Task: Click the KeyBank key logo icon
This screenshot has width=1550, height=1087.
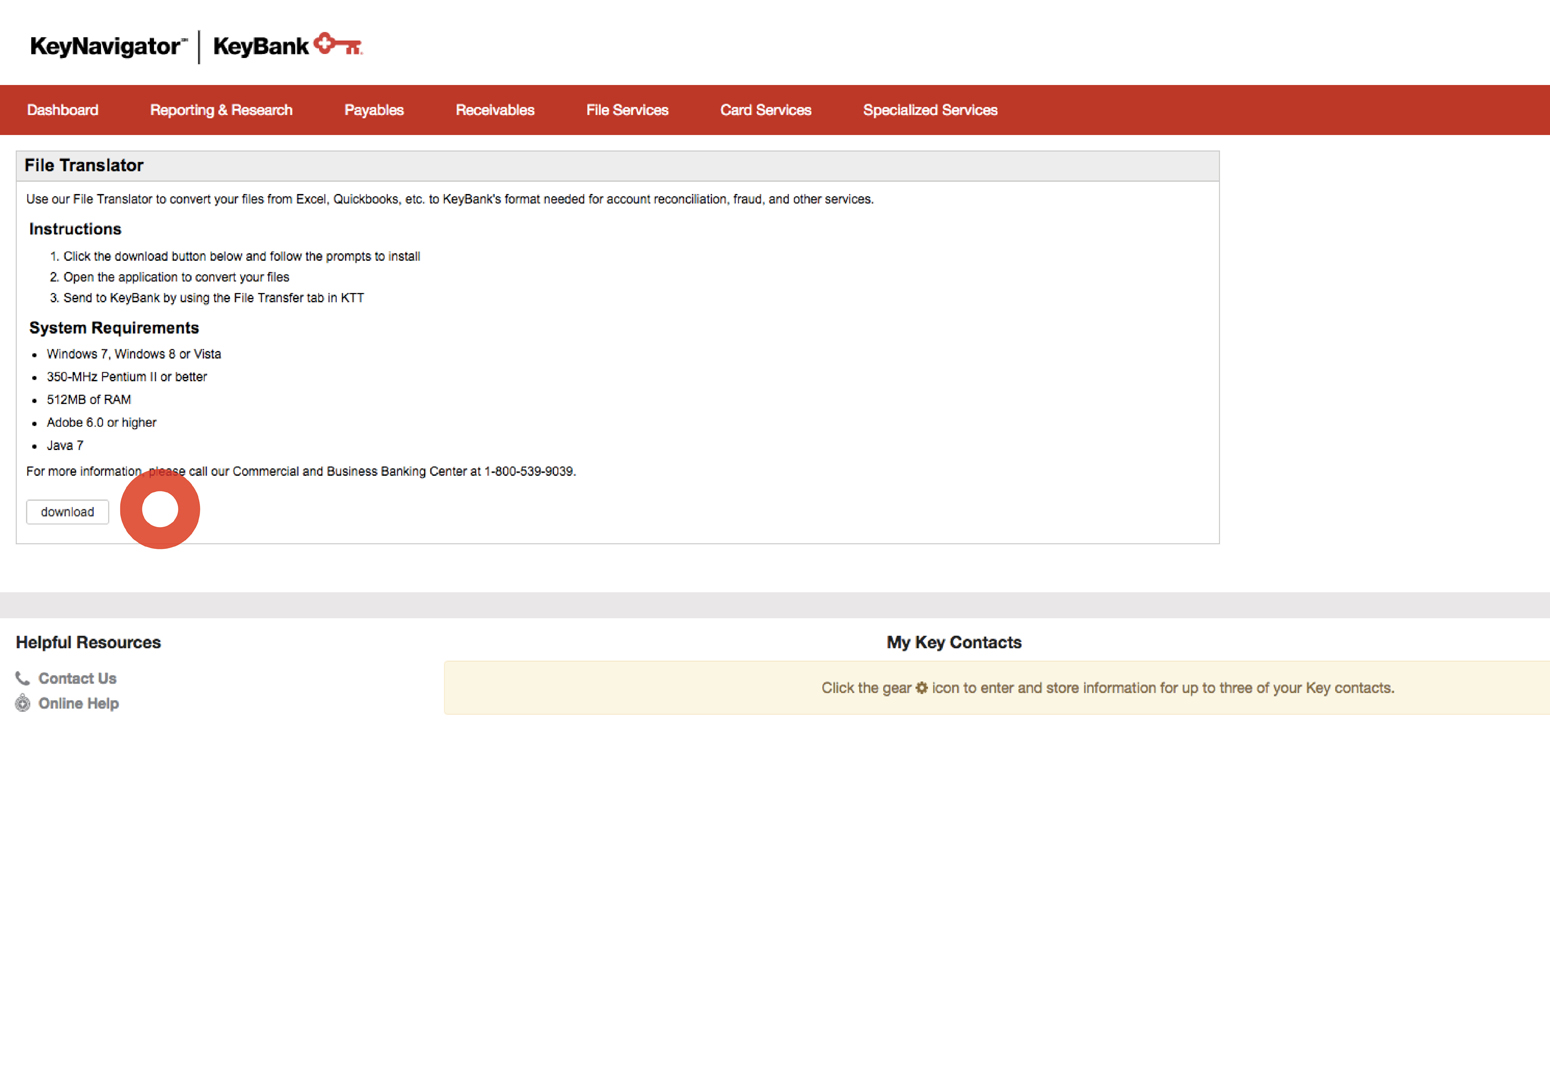Action: coord(338,44)
